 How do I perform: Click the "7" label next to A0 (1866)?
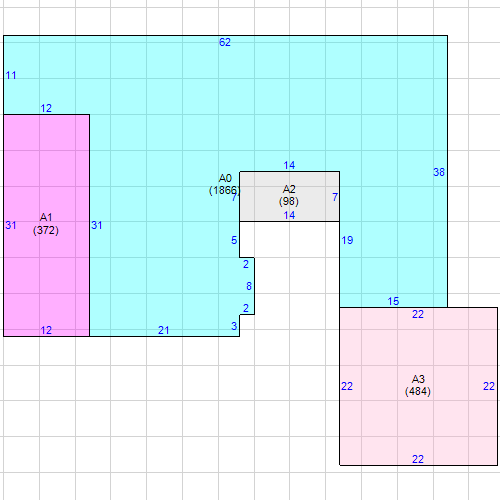(x=234, y=197)
